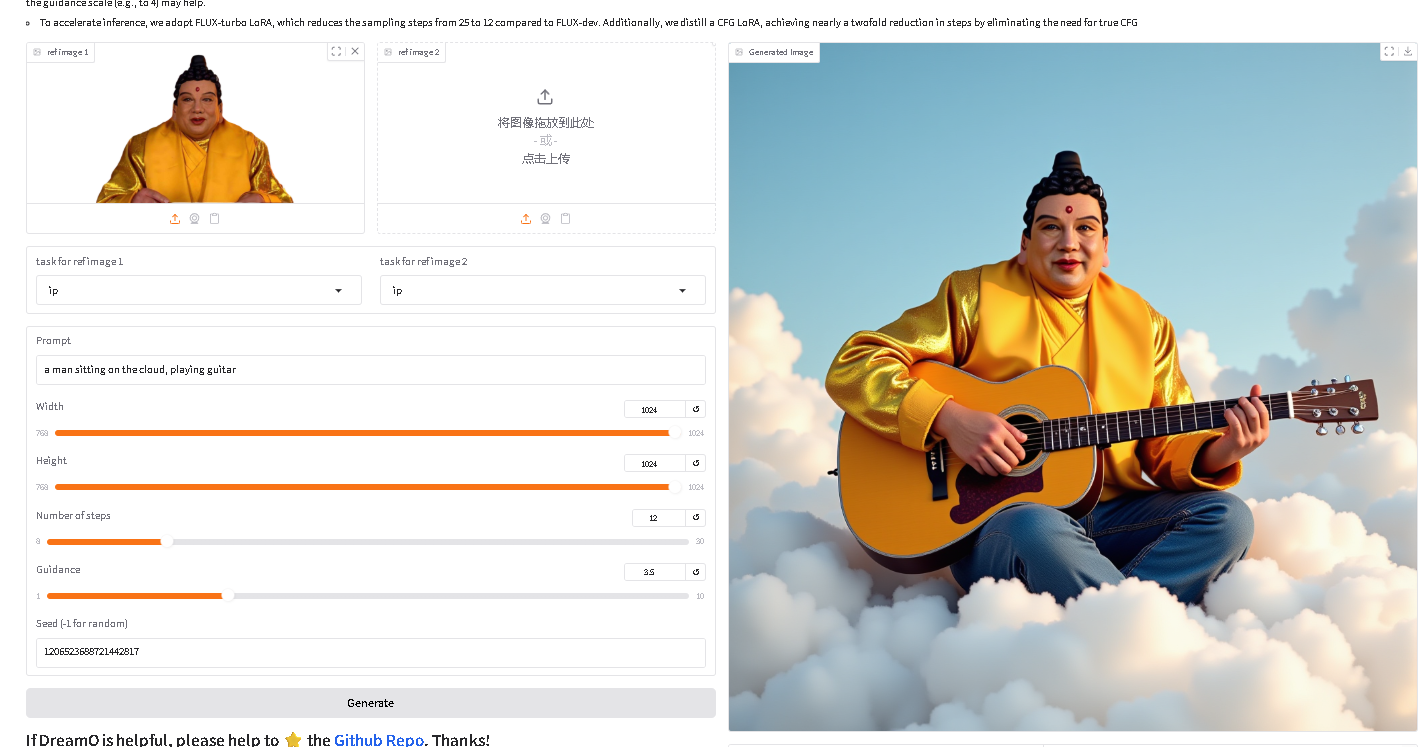Click the Height slider track
This screenshot has width=1427, height=747.
point(368,487)
